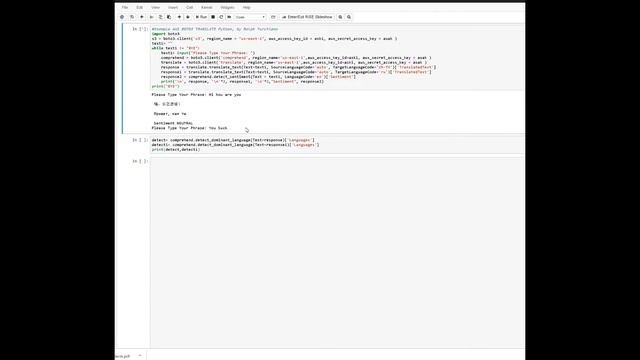Click the 'Sentiment NEUTRAL' output line
This screenshot has width=640, height=360.
click(173, 123)
